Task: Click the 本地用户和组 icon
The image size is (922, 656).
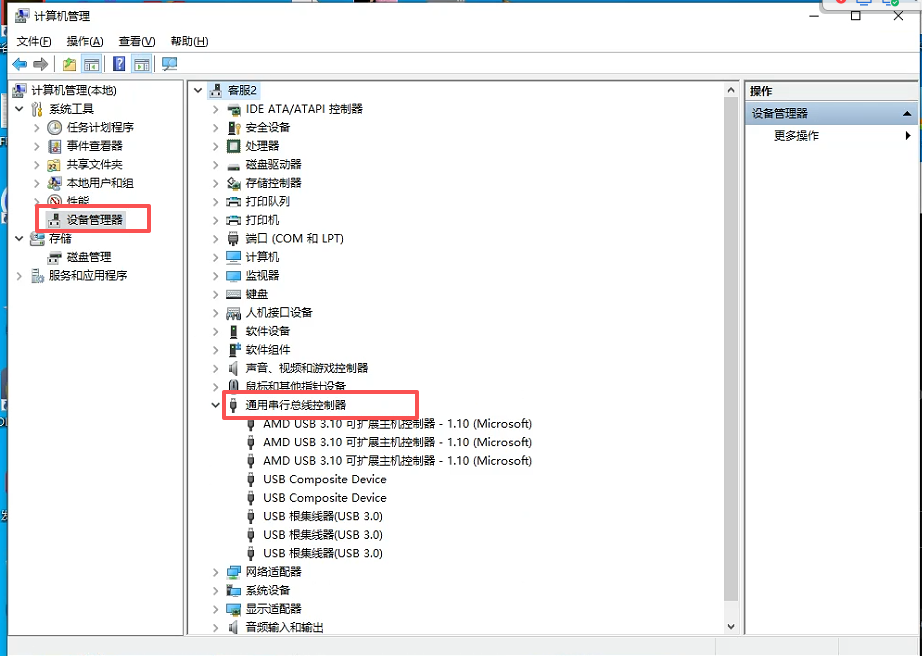Action: point(54,183)
